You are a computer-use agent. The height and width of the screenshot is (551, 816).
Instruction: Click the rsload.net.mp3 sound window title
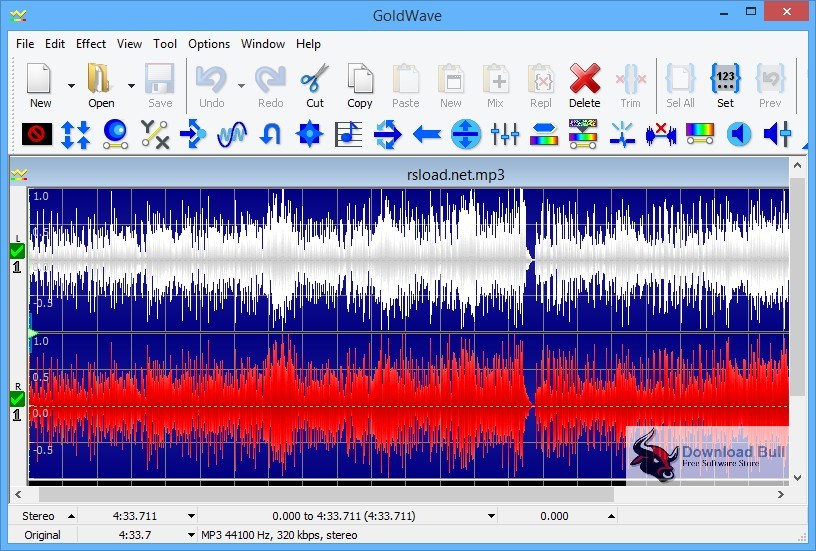coord(455,175)
